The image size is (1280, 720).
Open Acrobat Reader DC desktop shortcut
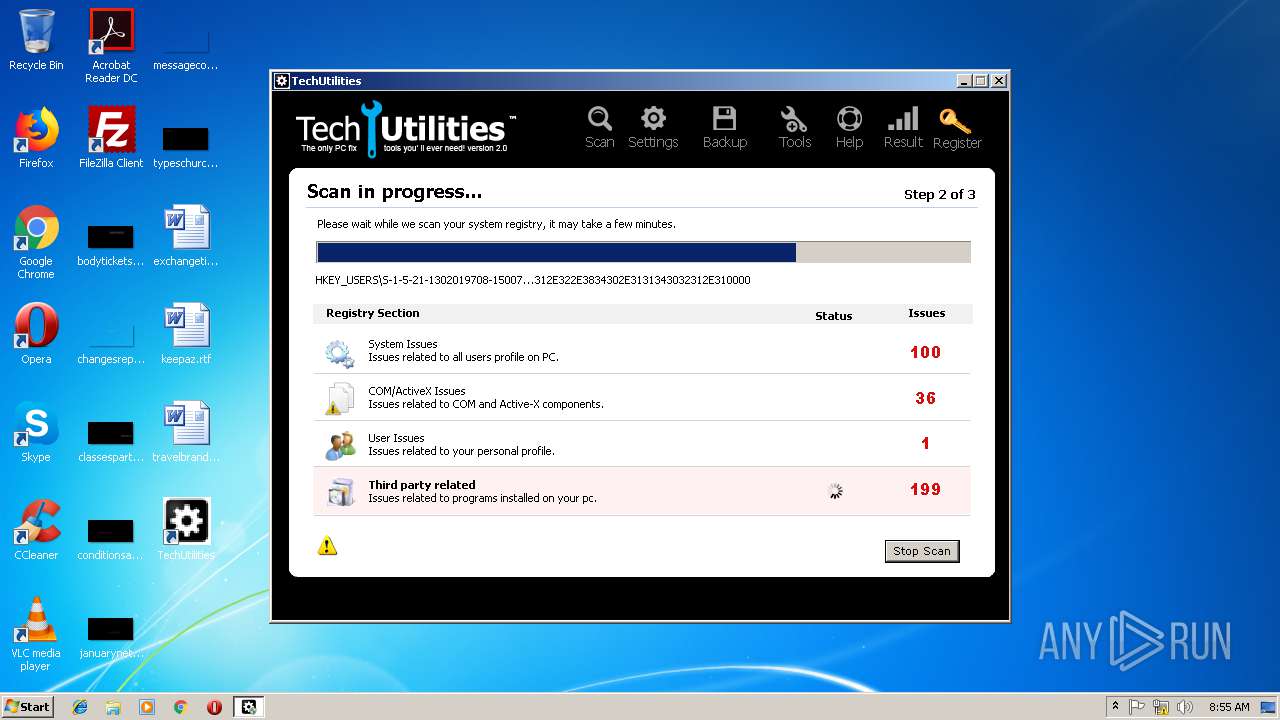coord(111,46)
